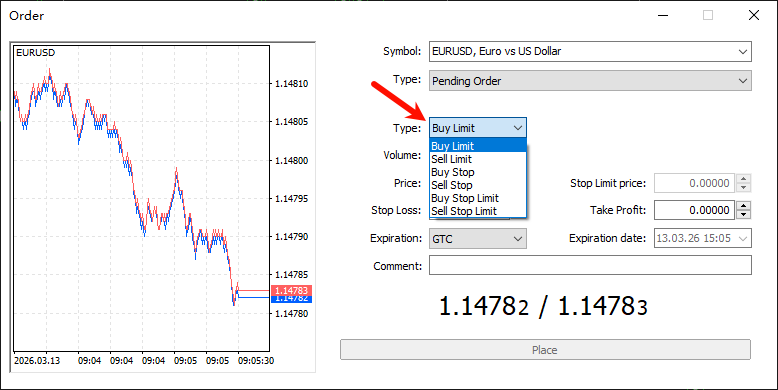Open the Symbol dropdown showing EURUSD
This screenshot has width=778, height=390.
[590, 52]
